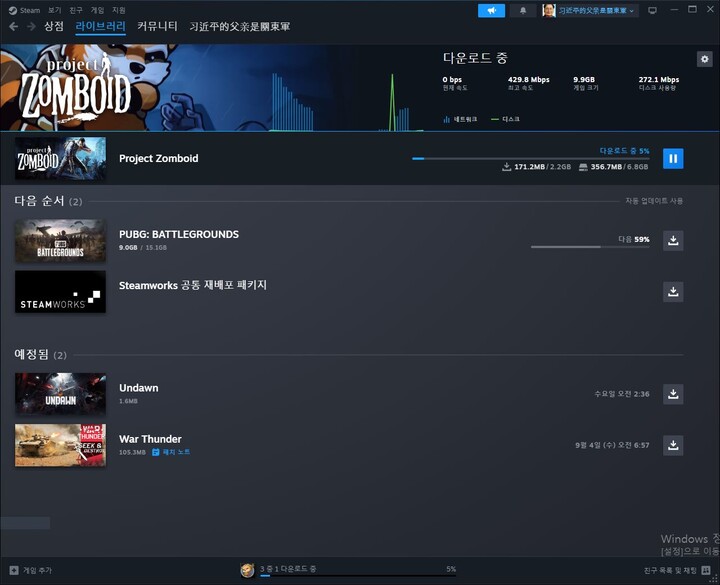Click the PUBG: BATTLEGROUNDS title

[x=179, y=234]
